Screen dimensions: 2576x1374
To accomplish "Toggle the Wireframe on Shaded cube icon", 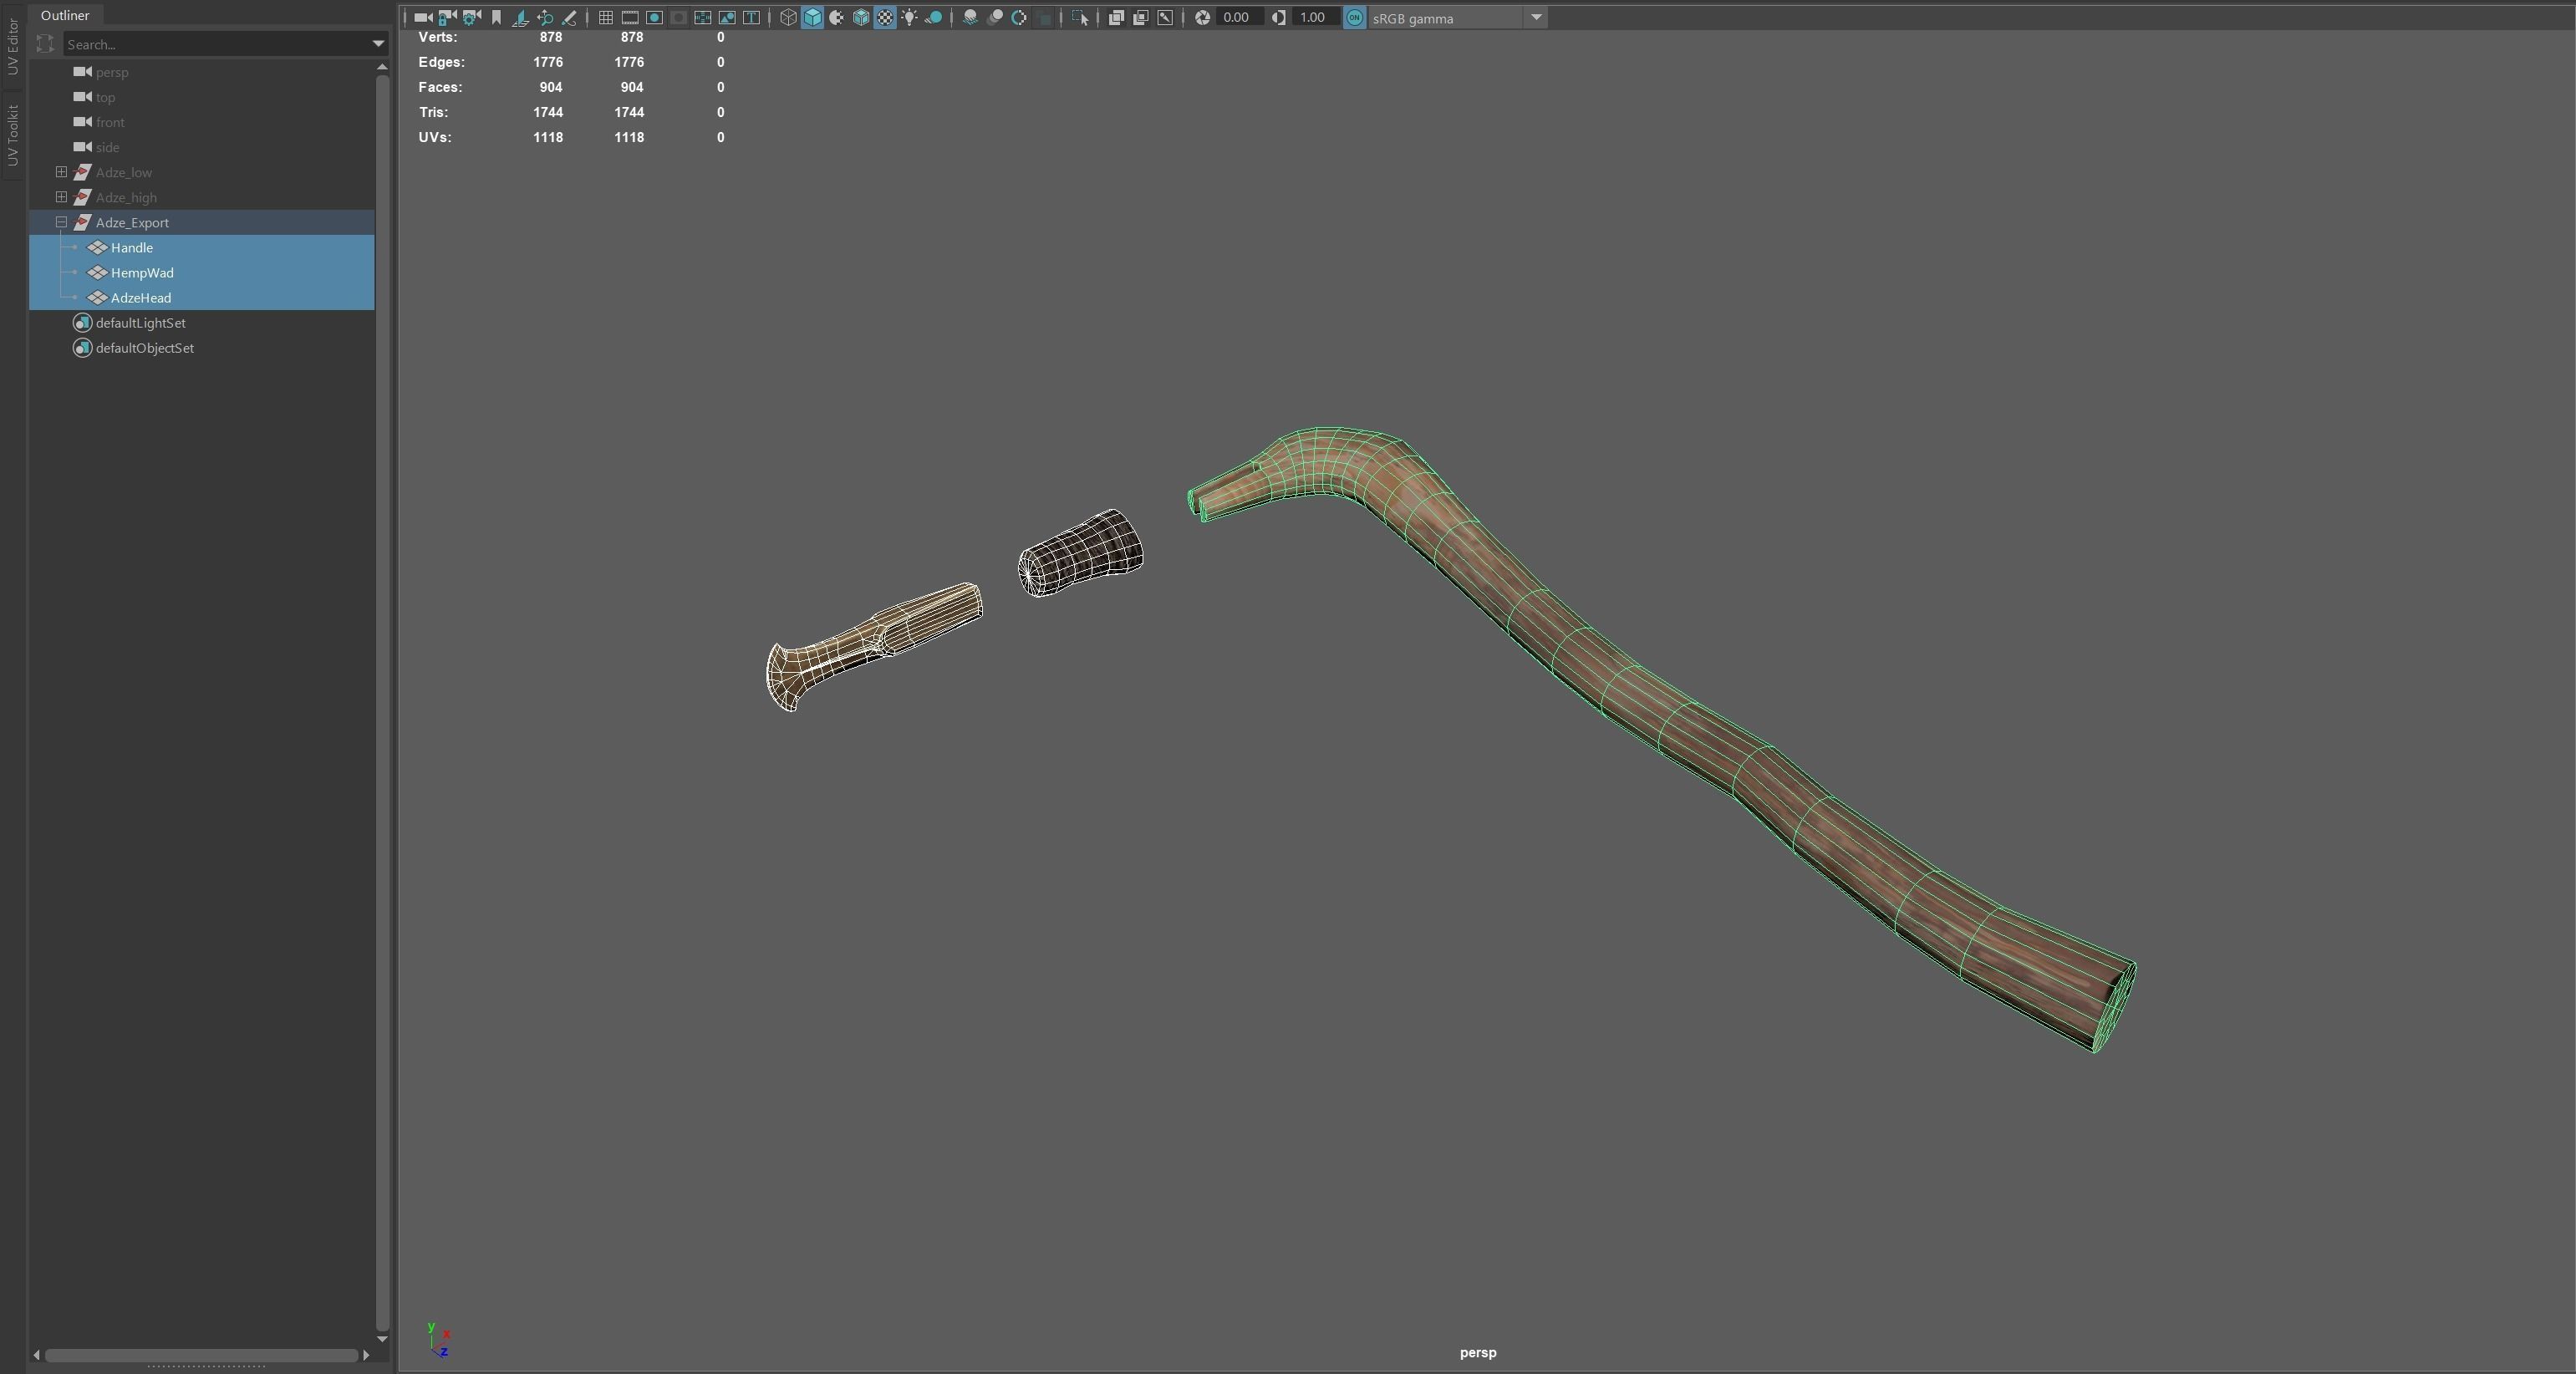I will [x=861, y=17].
